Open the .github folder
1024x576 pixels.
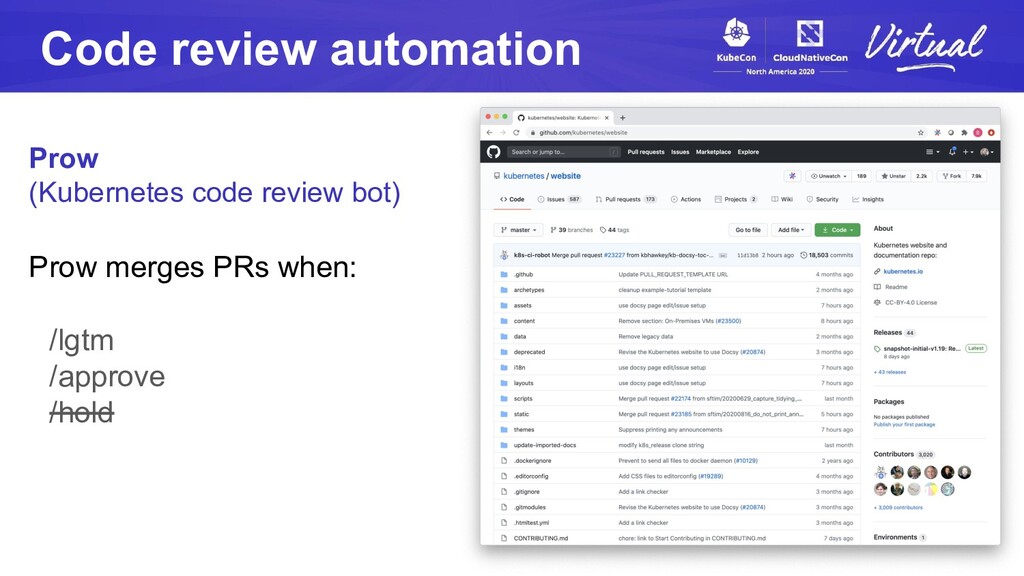(523, 274)
